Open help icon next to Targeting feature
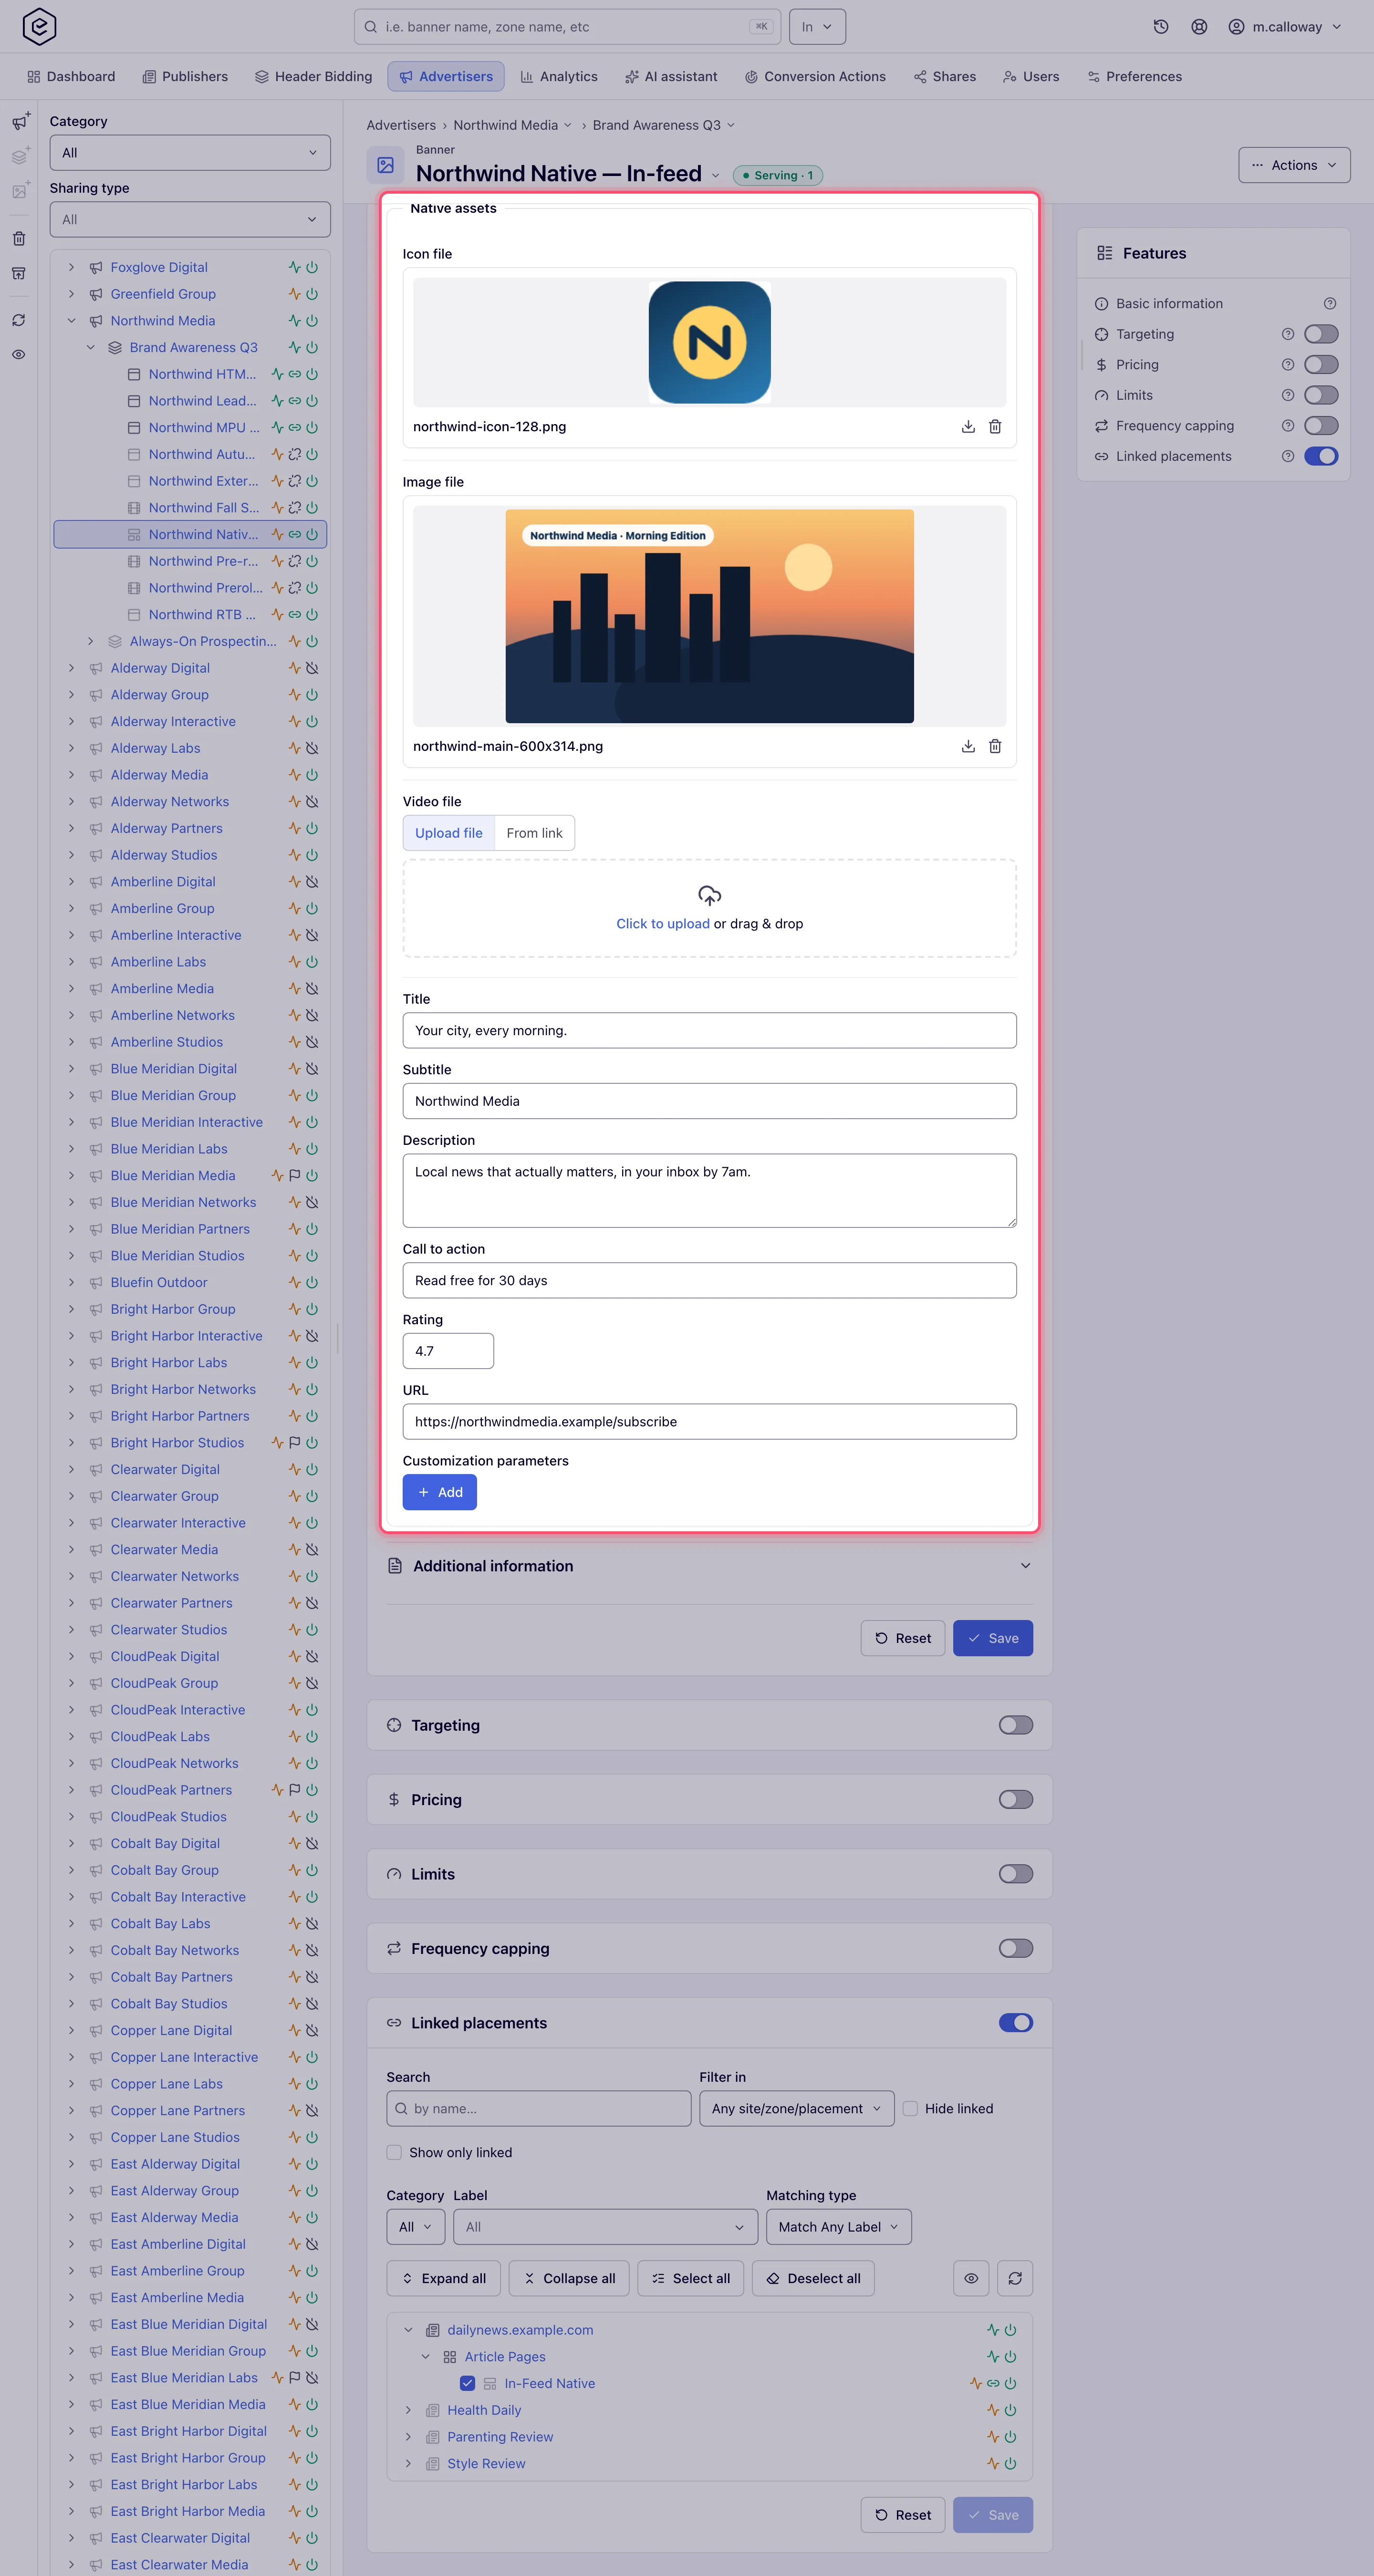 coord(1288,334)
